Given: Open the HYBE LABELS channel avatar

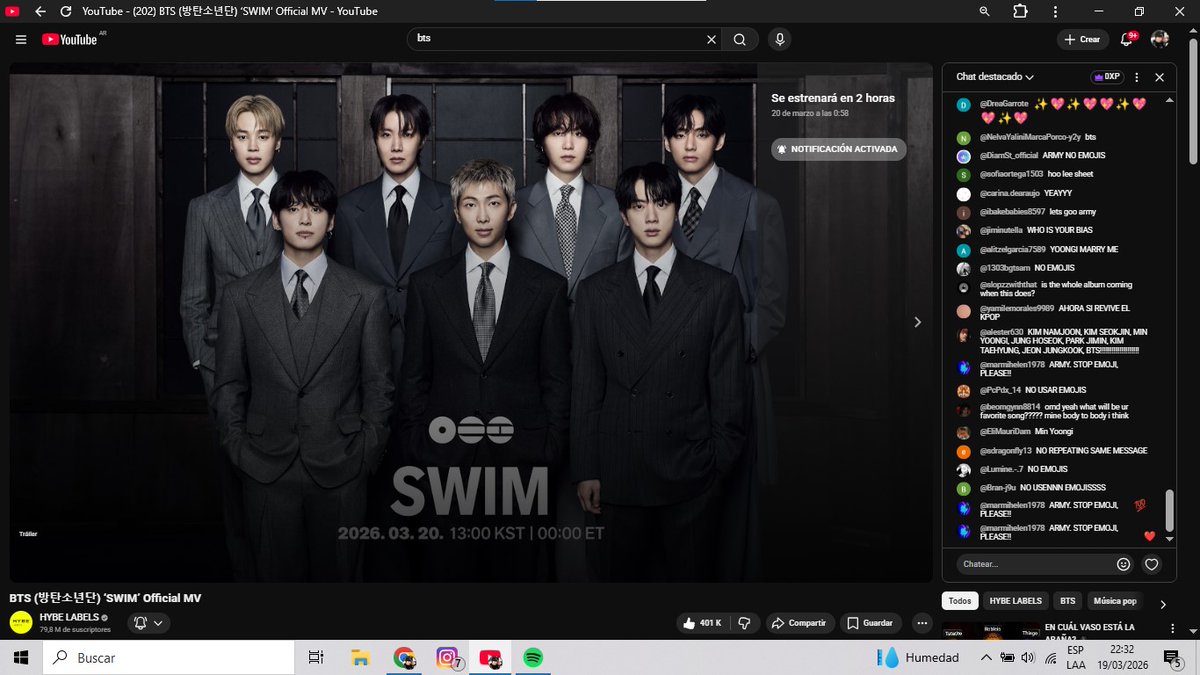Looking at the screenshot, I should pos(20,623).
